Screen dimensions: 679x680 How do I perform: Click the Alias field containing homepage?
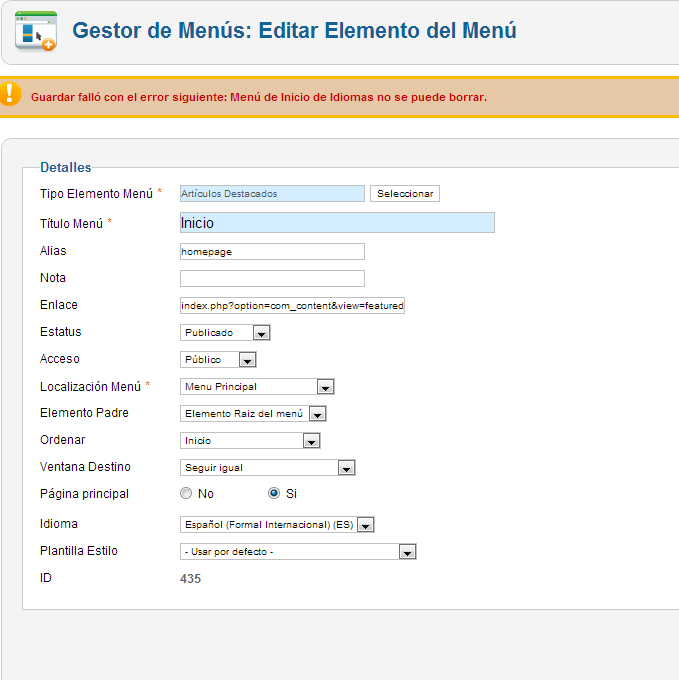pos(272,252)
